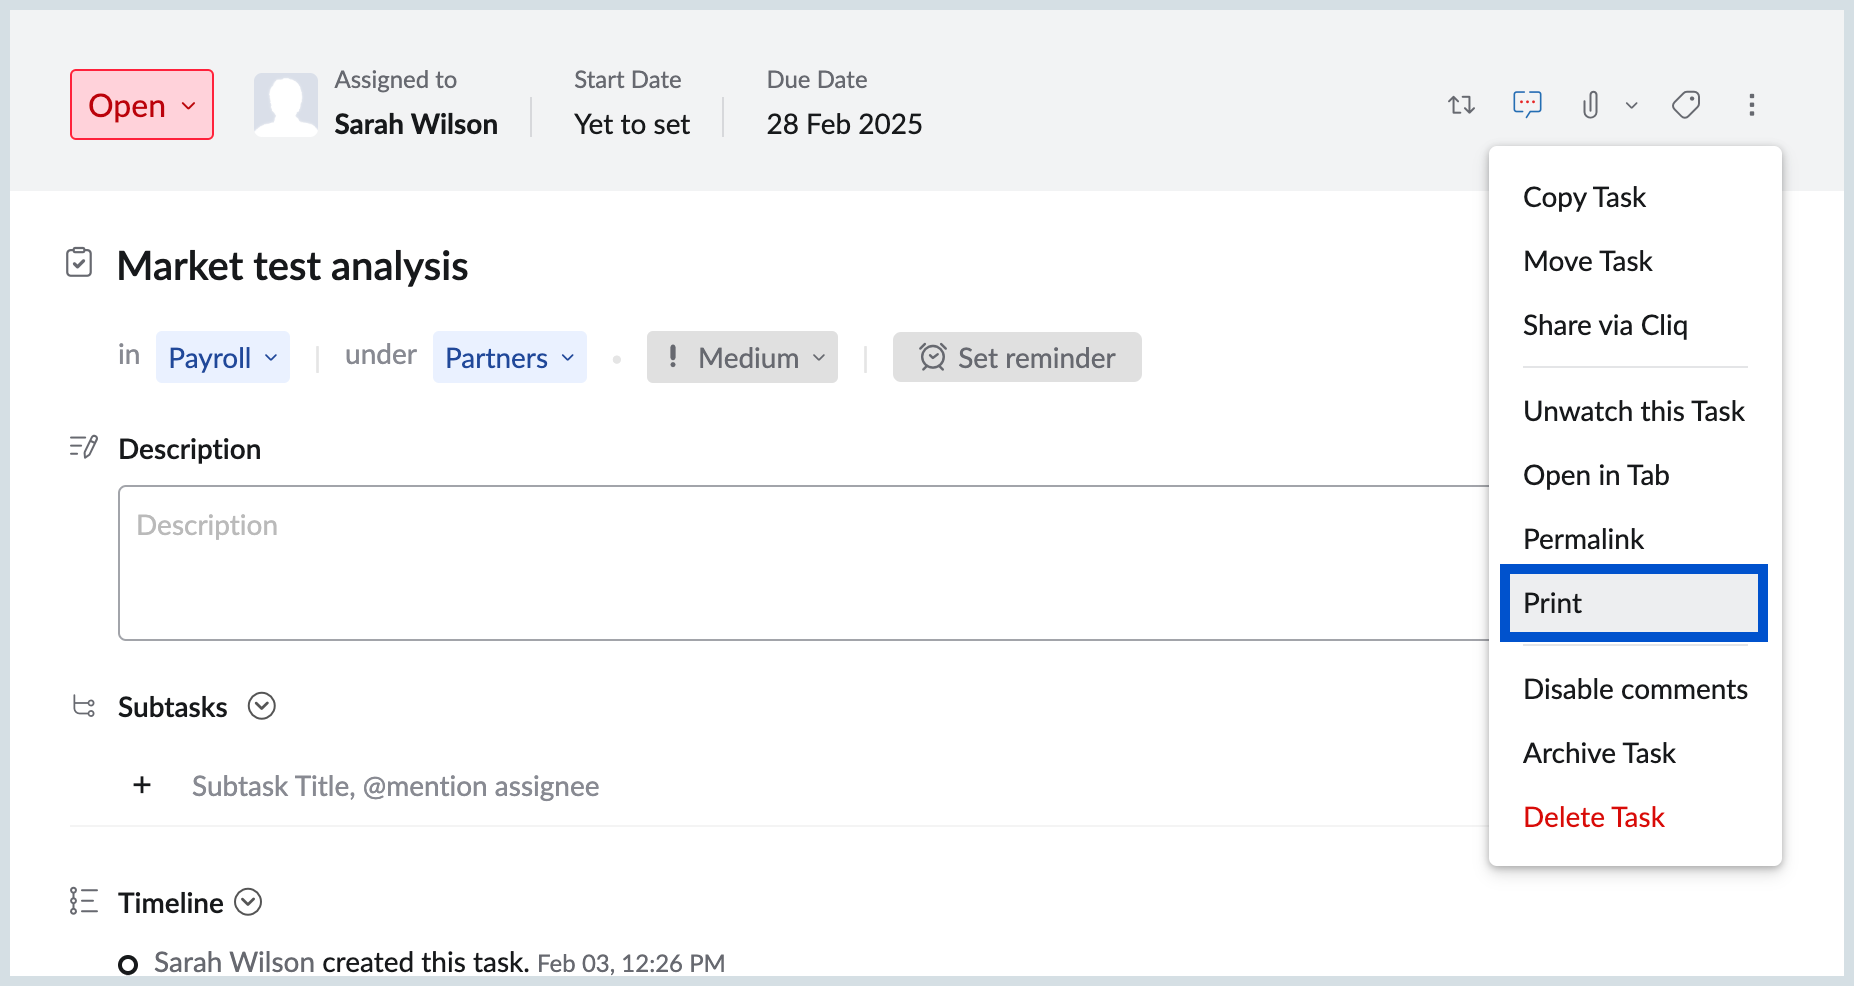Click the recurrence arrows icon in header

[x=1461, y=105]
